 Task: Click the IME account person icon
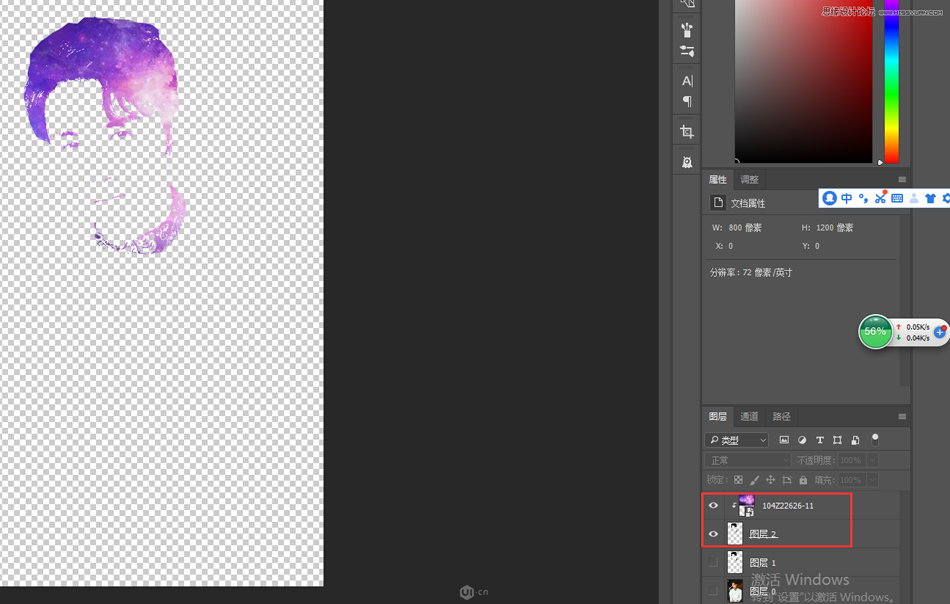point(914,198)
